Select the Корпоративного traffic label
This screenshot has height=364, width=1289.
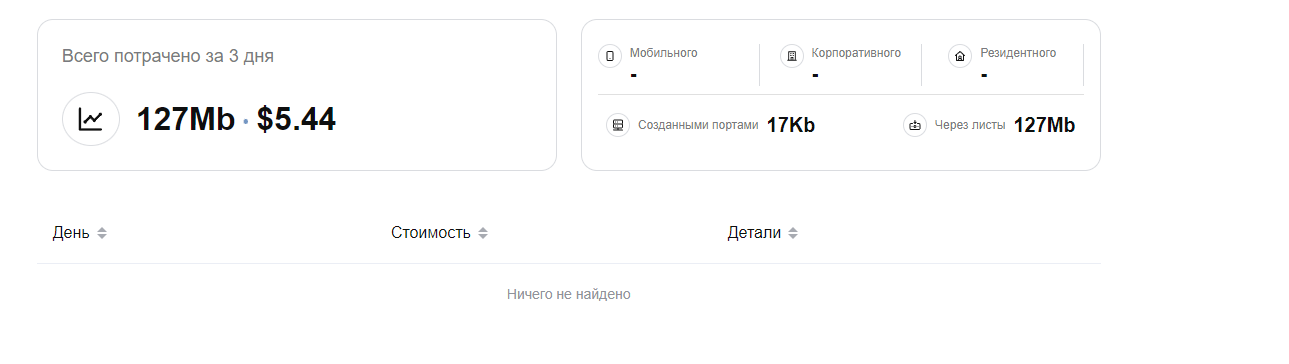(856, 53)
